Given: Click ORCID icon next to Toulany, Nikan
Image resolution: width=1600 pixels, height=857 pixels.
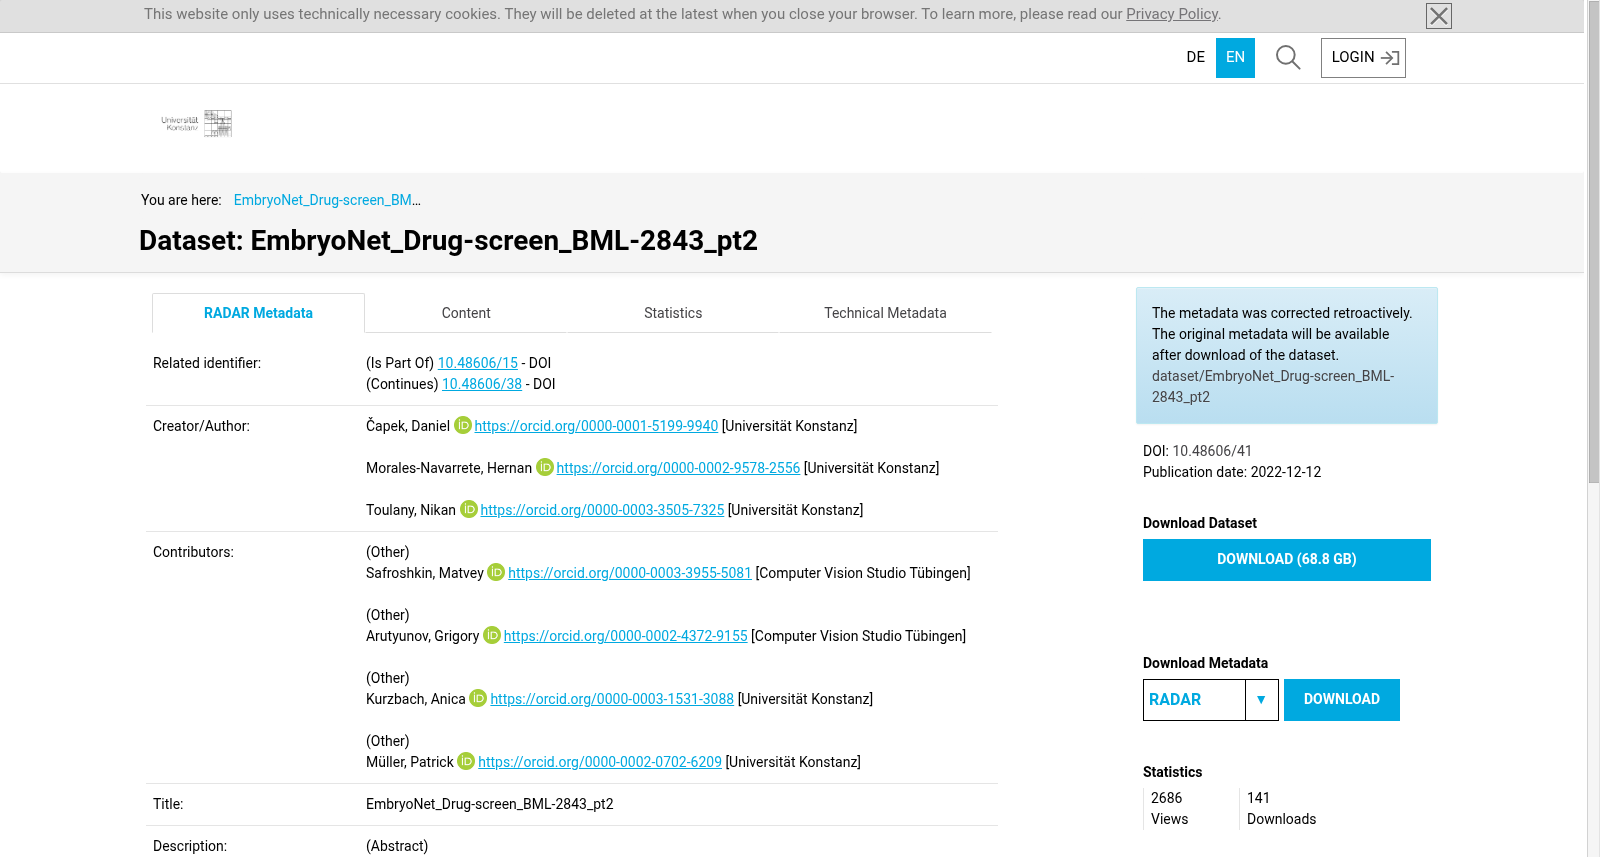Looking at the screenshot, I should tap(469, 509).
